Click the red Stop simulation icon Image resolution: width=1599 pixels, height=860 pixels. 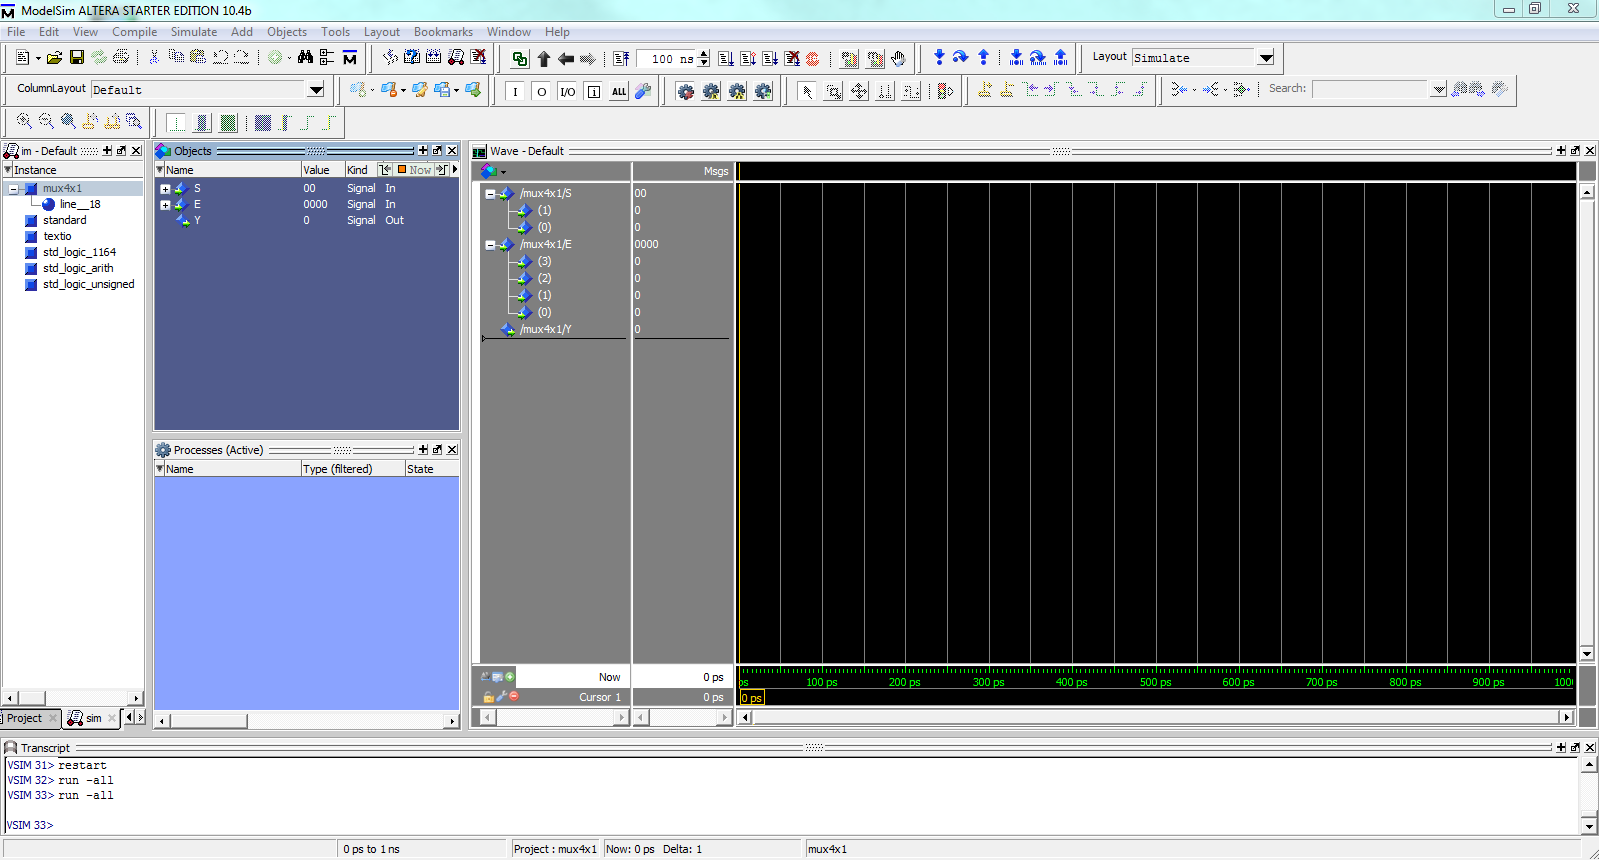813,59
